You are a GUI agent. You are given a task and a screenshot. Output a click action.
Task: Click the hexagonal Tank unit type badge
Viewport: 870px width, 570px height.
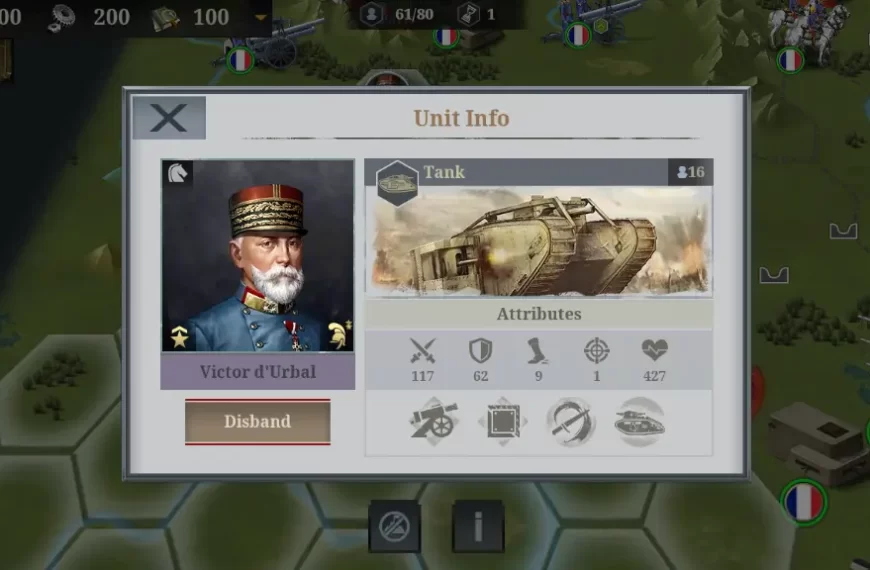[x=397, y=184]
